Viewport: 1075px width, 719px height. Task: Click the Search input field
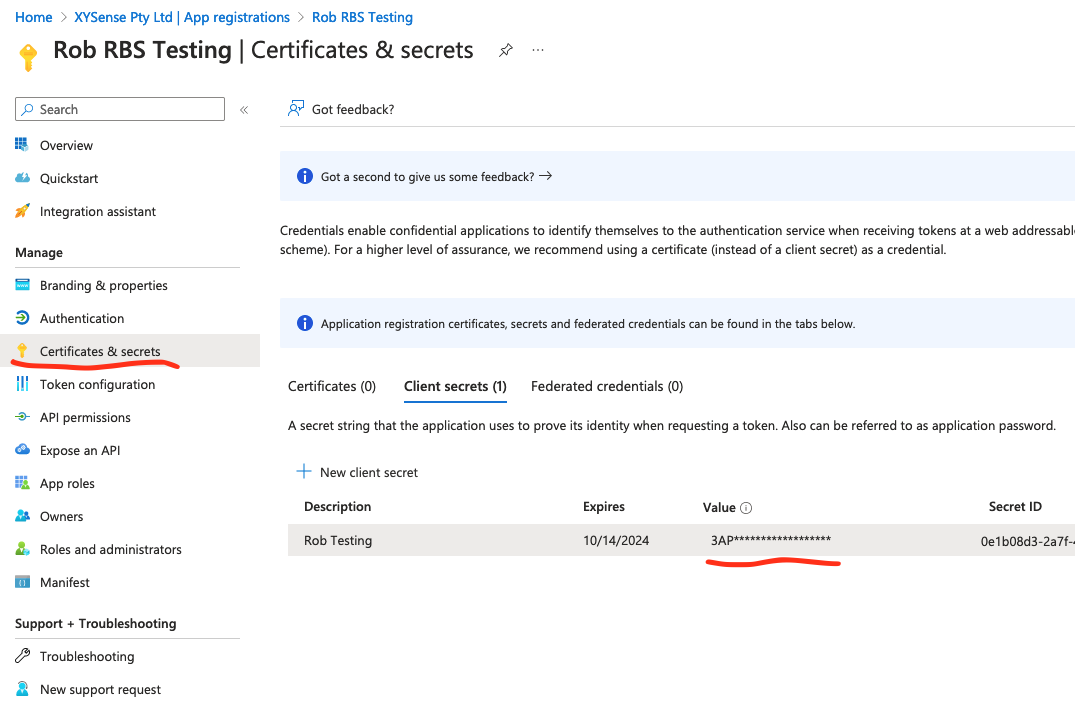pos(120,109)
